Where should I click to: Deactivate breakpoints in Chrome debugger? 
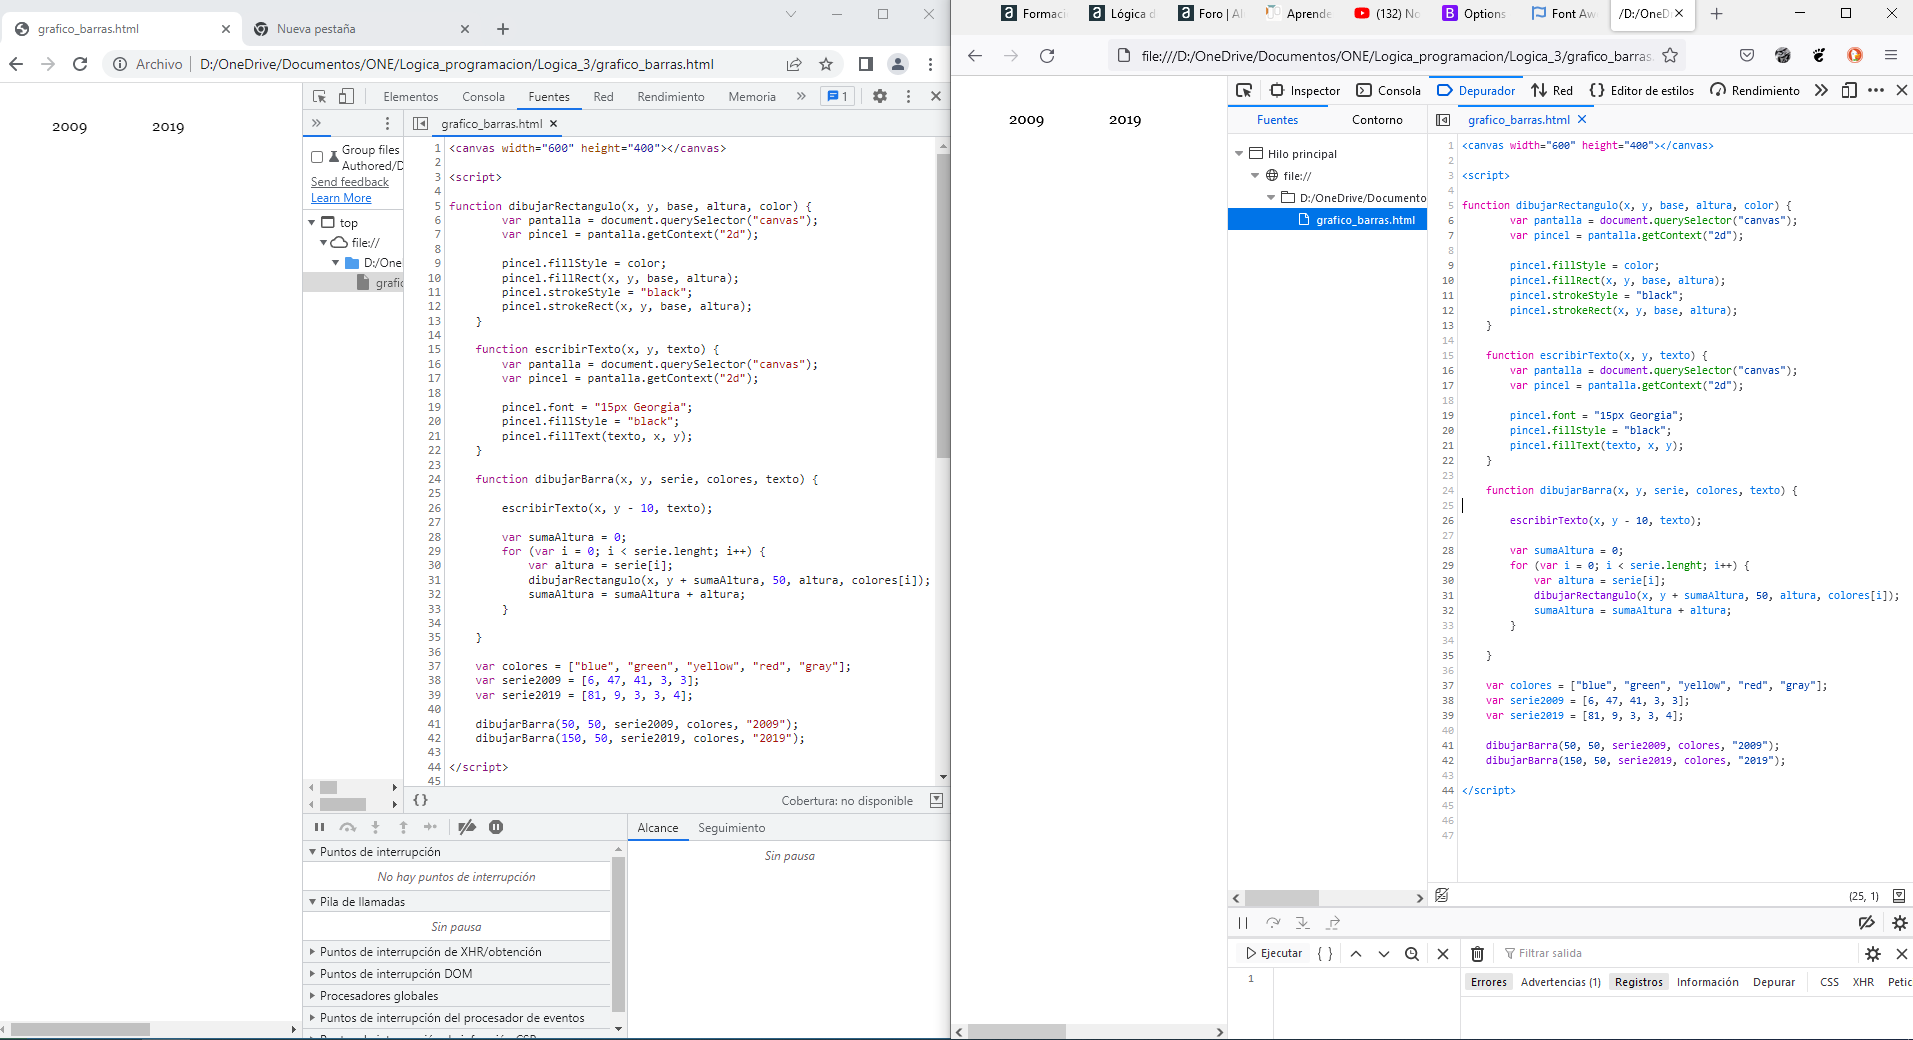pos(467,827)
